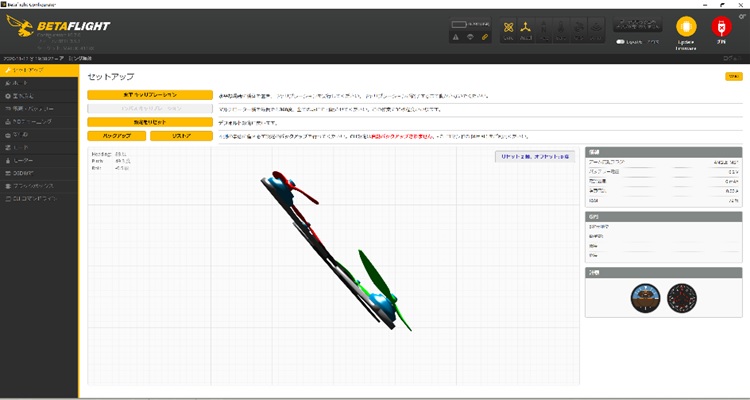This screenshot has height=400, width=750.
Task: Click the Motors tab icon
Action: 7,160
